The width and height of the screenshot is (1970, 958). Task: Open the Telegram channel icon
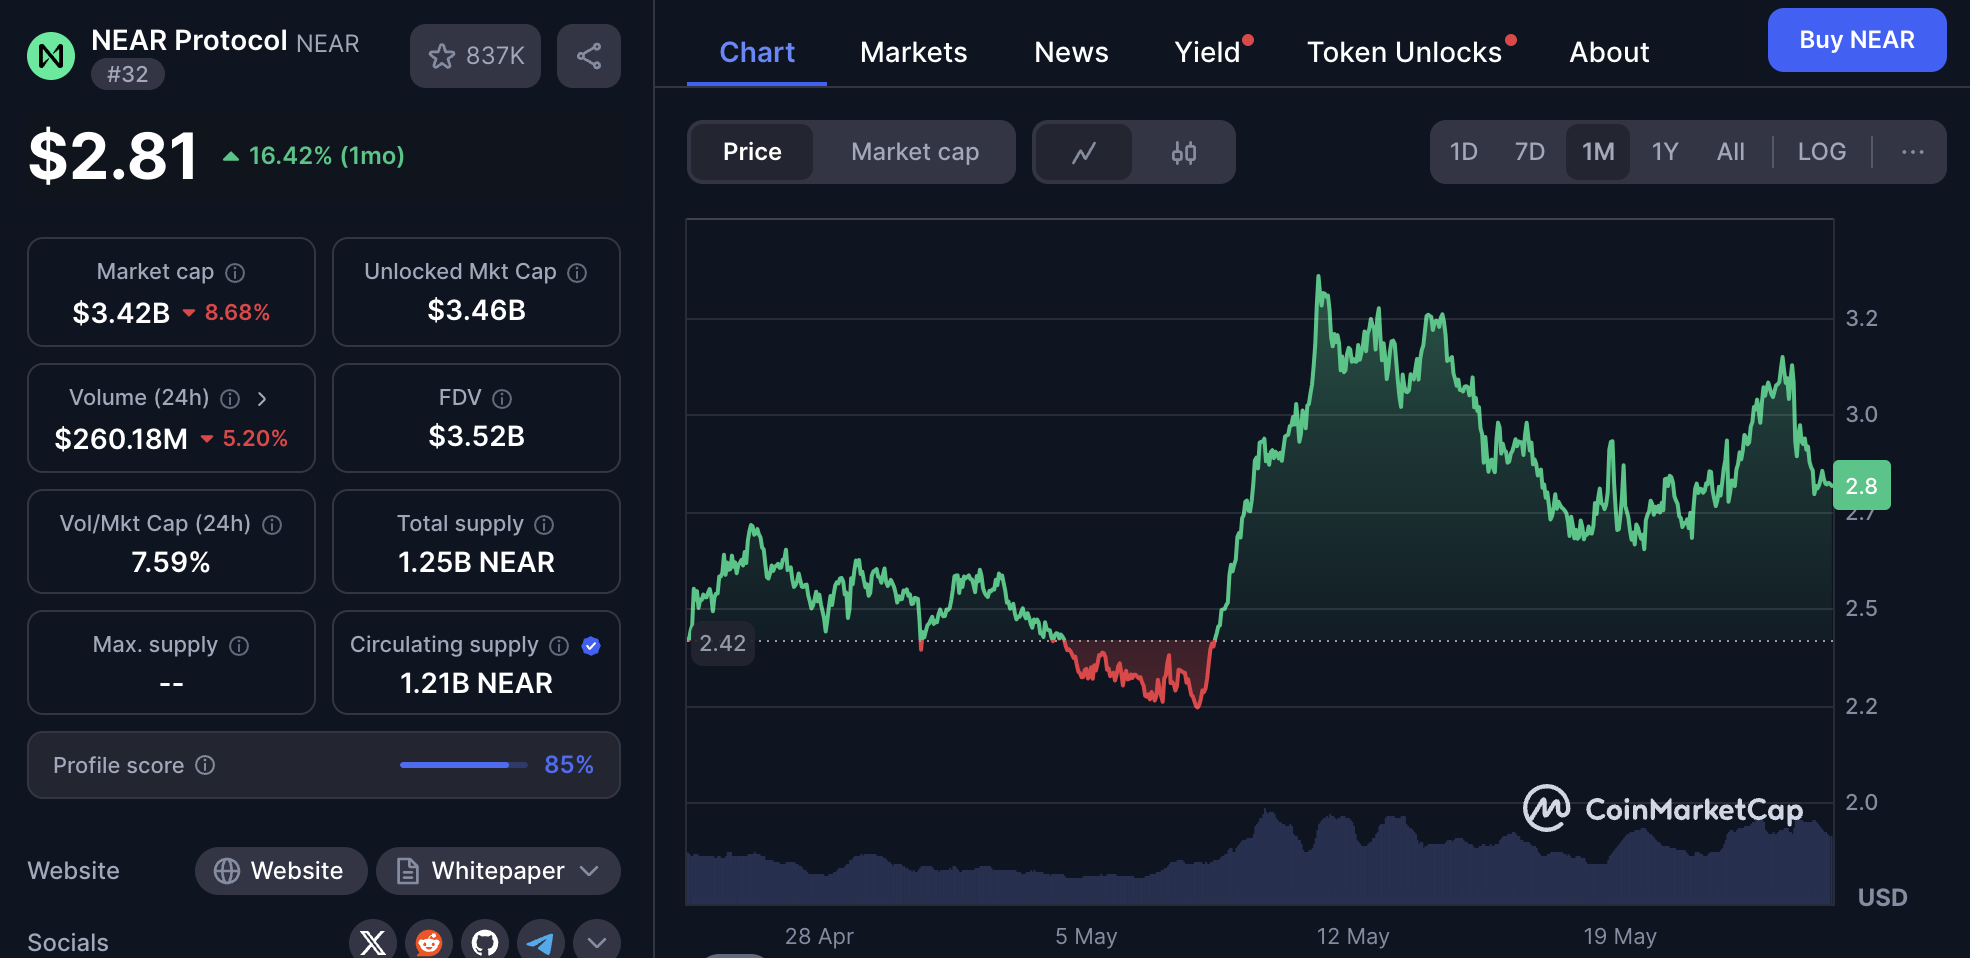point(539,941)
